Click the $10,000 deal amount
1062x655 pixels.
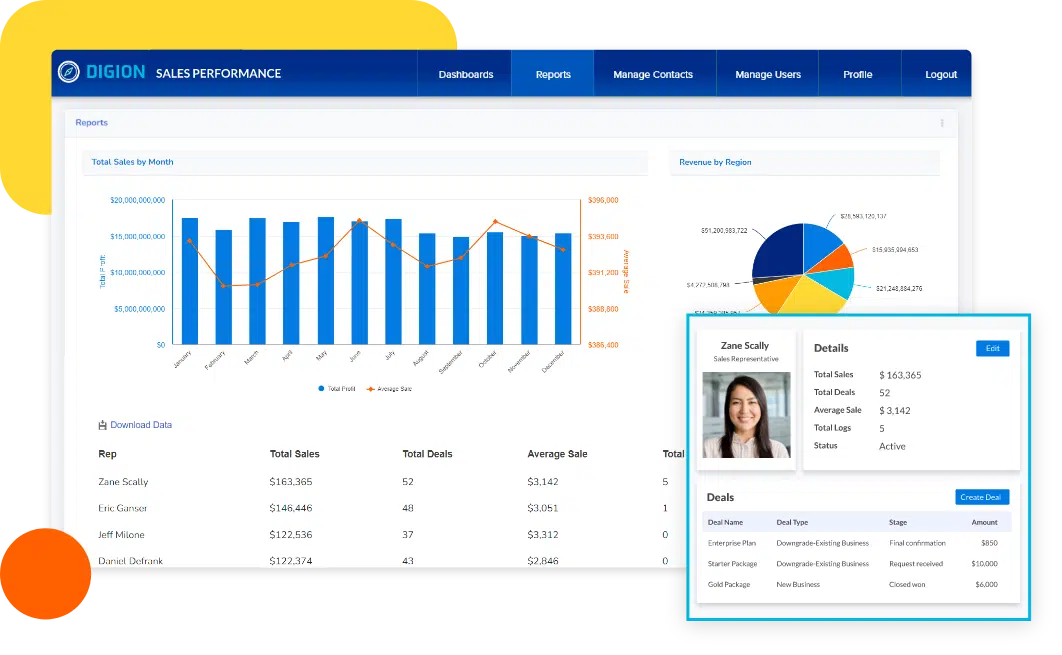pyautogui.click(x=984, y=564)
